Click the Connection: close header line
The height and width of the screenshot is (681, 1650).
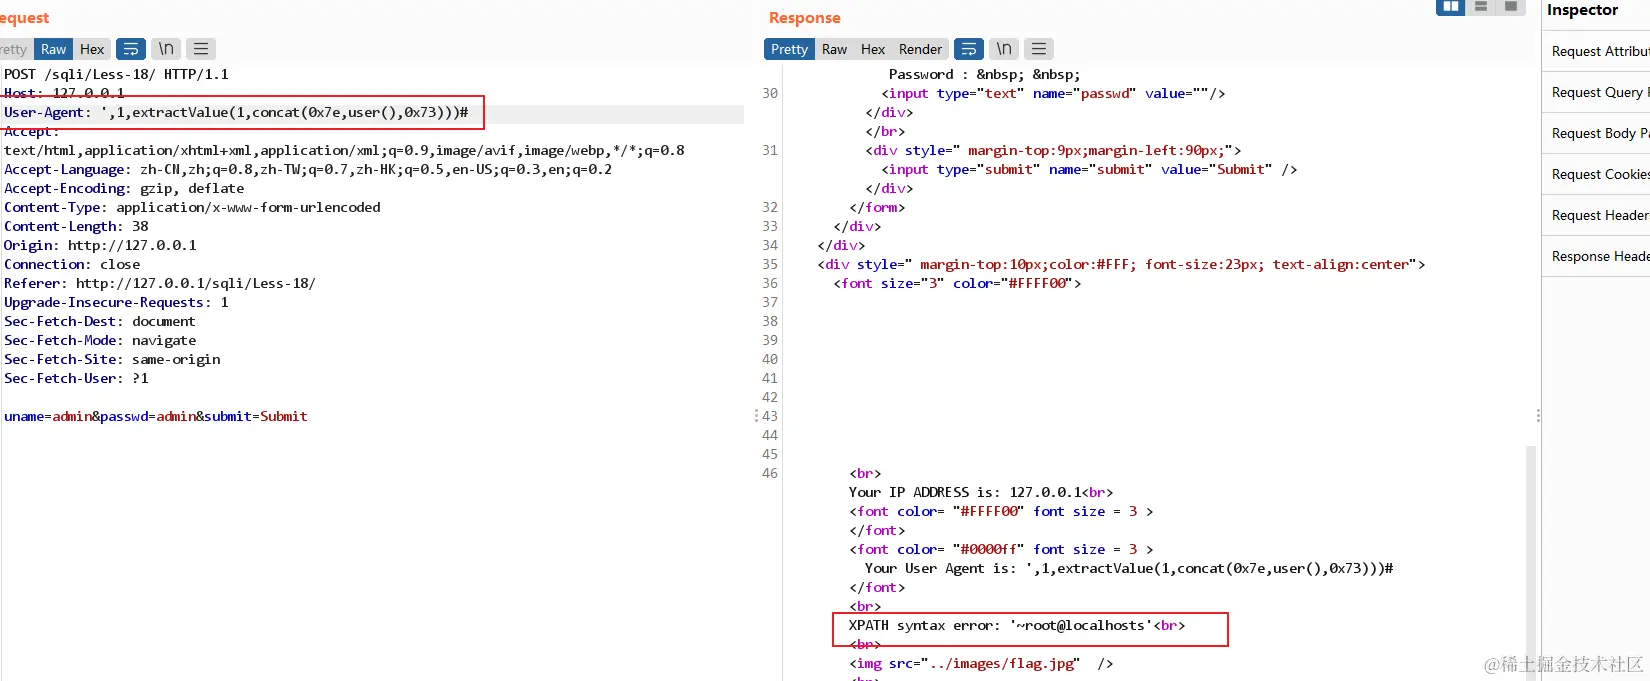(72, 264)
